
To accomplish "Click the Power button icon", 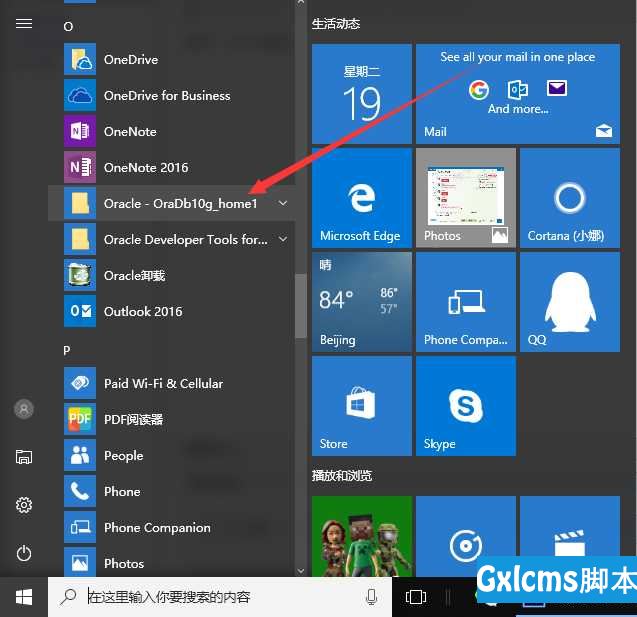I will tap(24, 553).
